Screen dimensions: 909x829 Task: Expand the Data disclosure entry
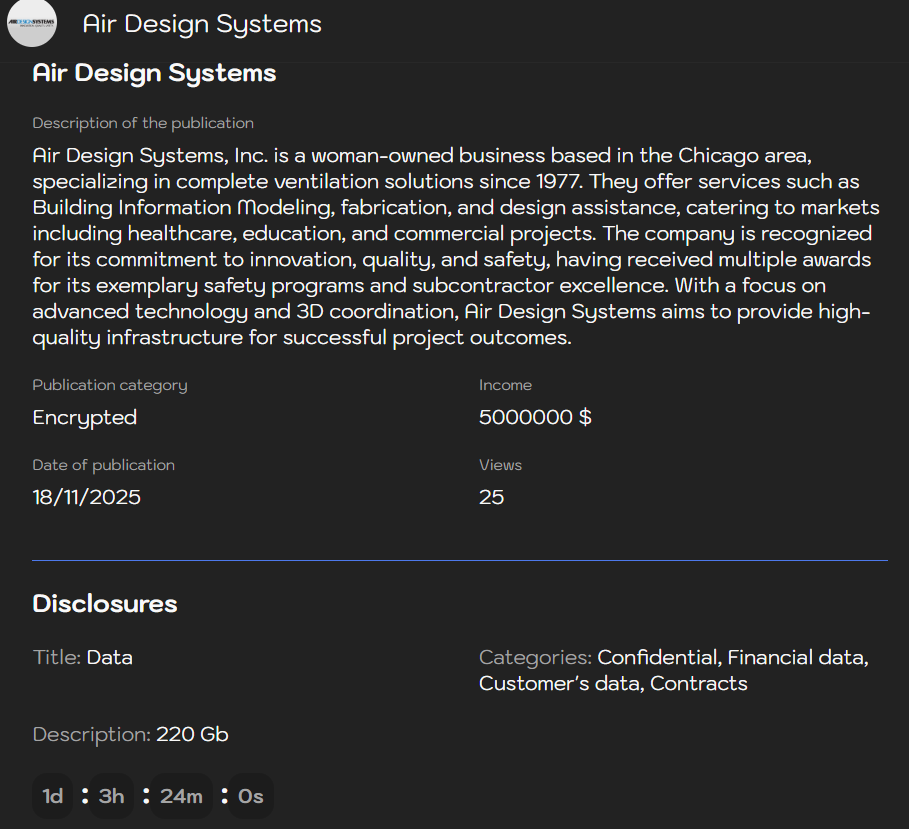pyautogui.click(x=109, y=657)
